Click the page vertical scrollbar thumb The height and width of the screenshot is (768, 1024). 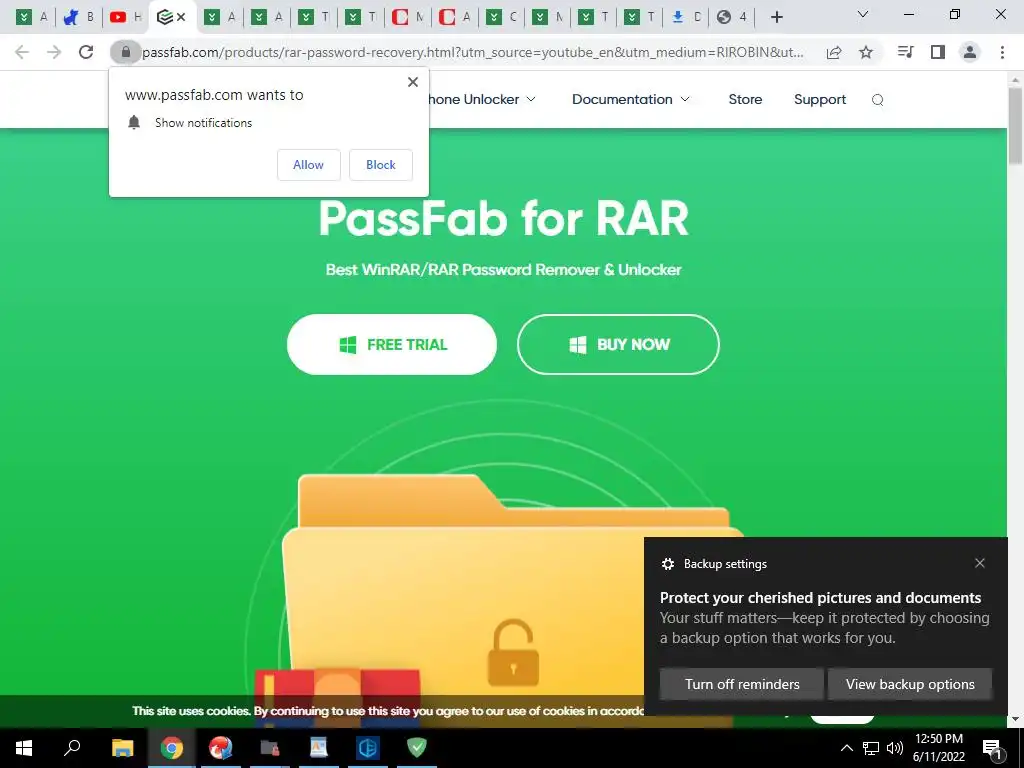tap(1016, 125)
